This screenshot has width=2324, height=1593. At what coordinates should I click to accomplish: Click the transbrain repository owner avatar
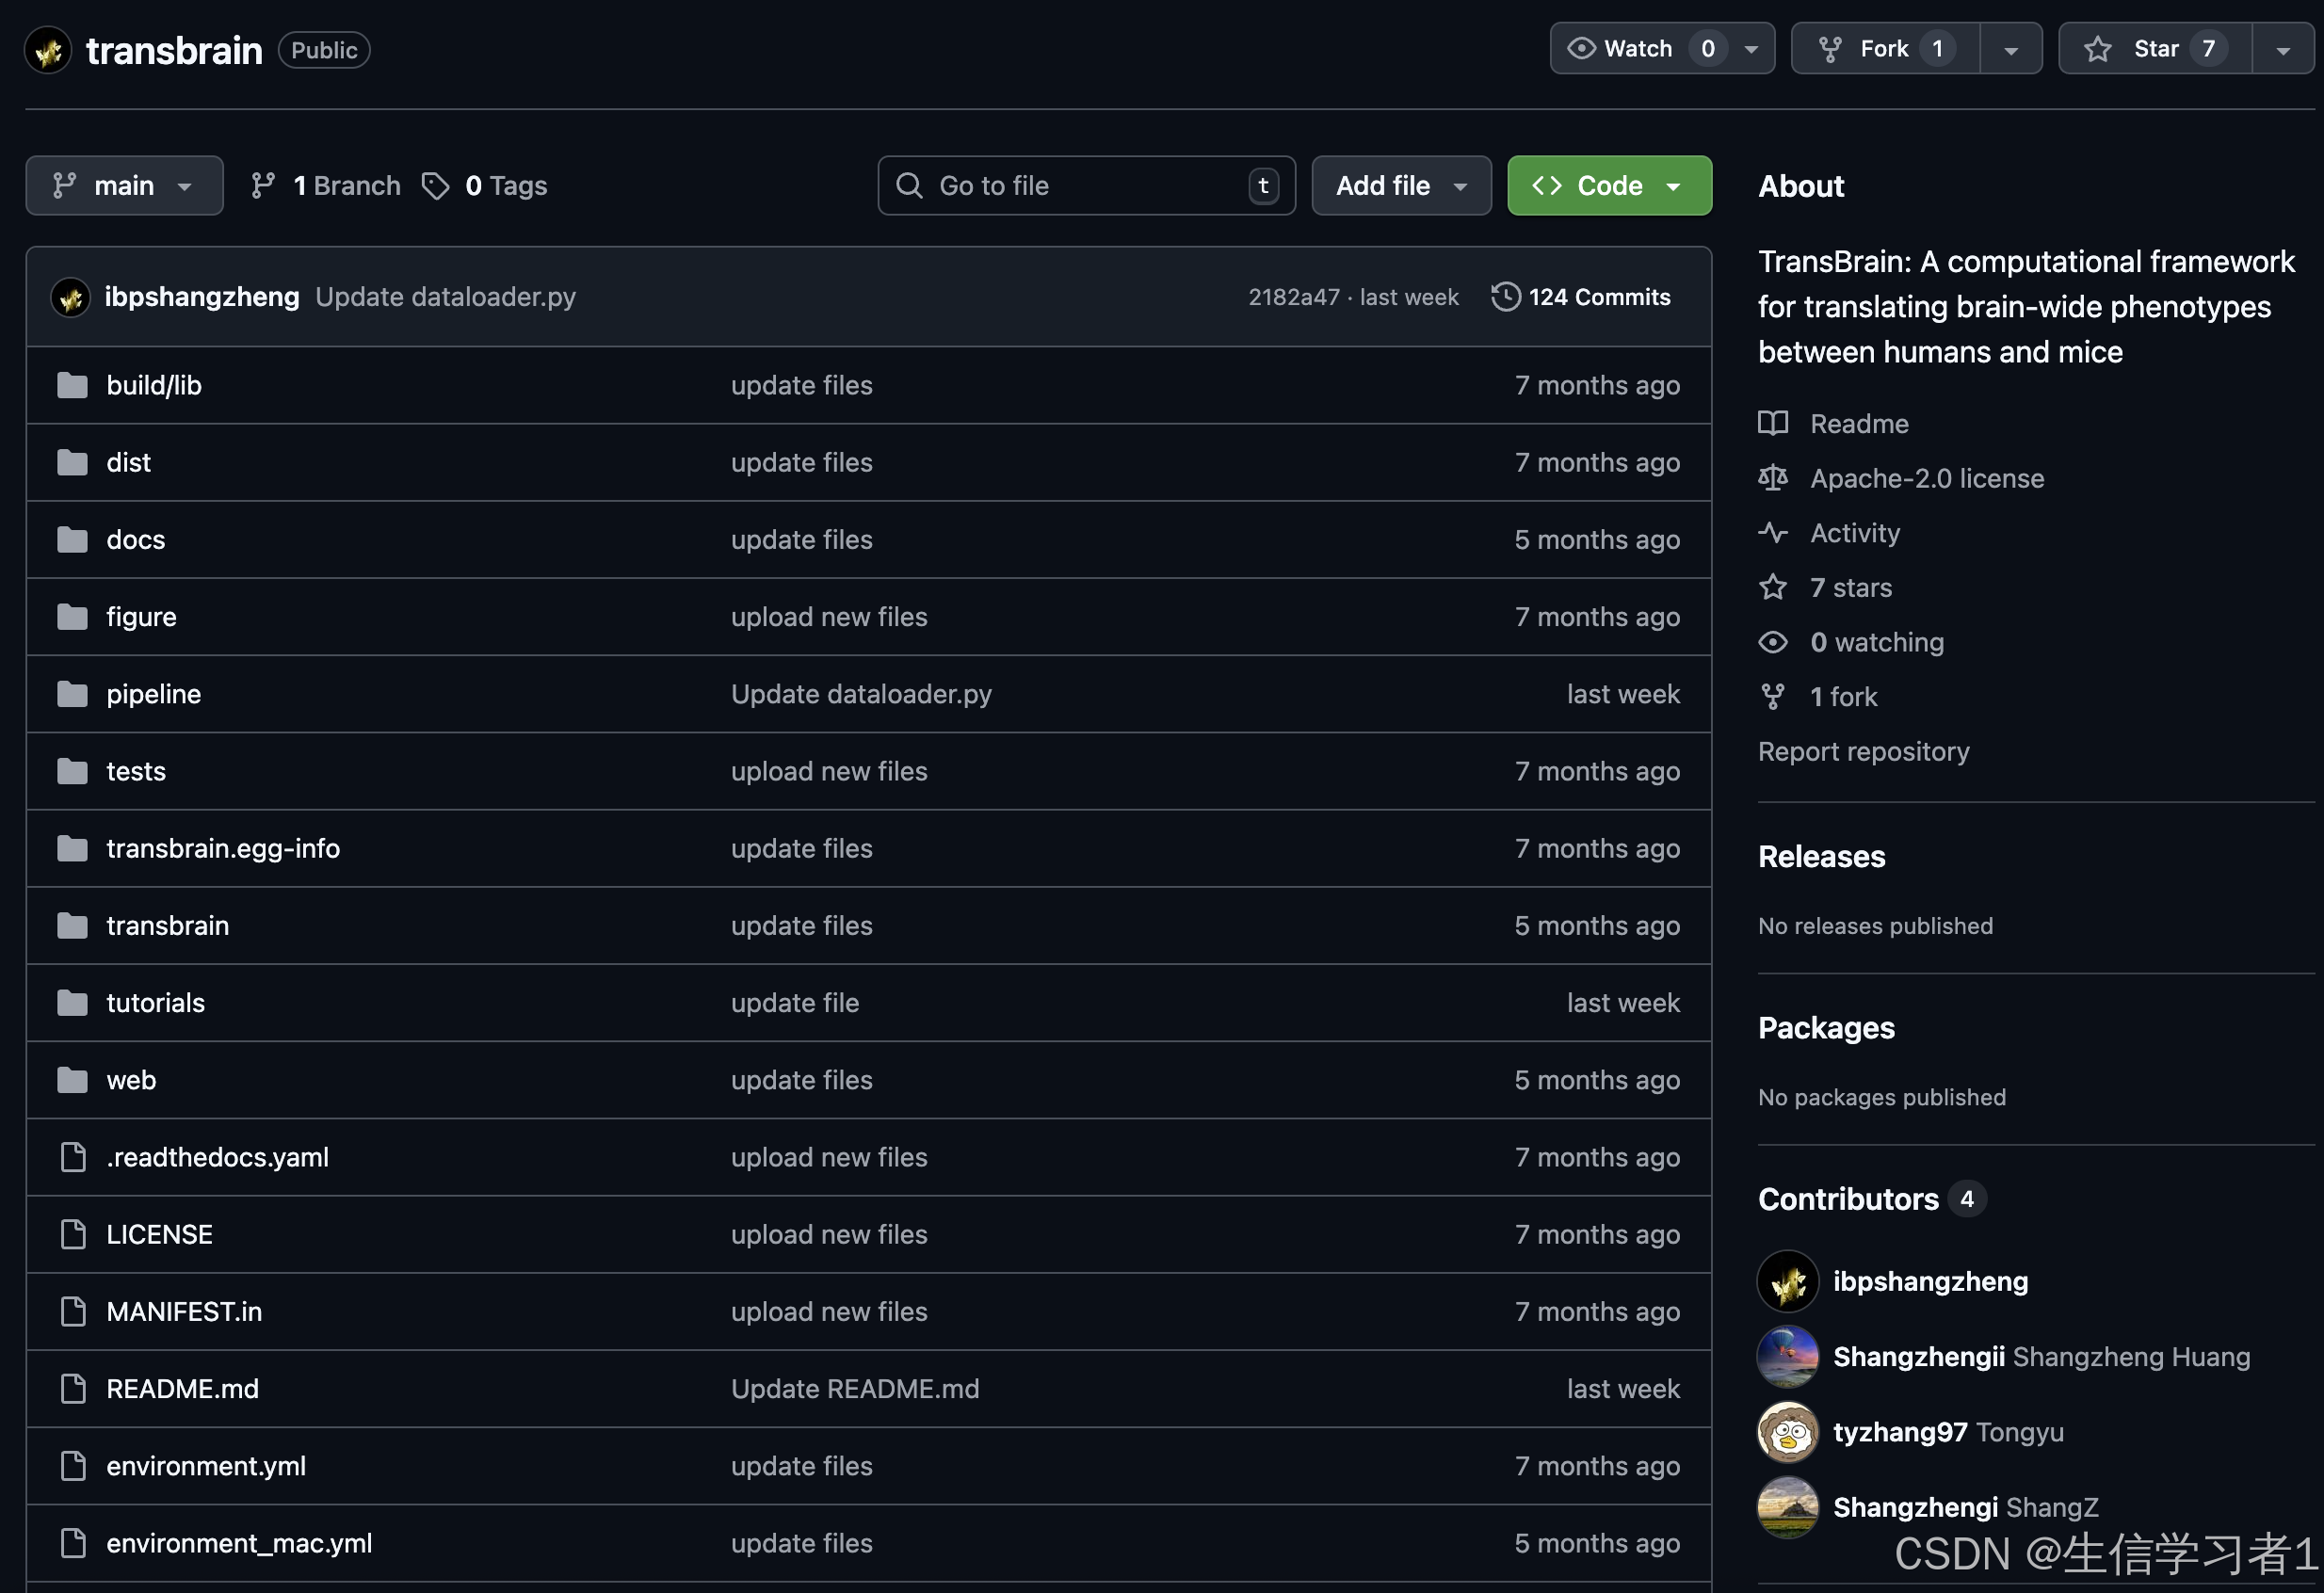(48, 50)
